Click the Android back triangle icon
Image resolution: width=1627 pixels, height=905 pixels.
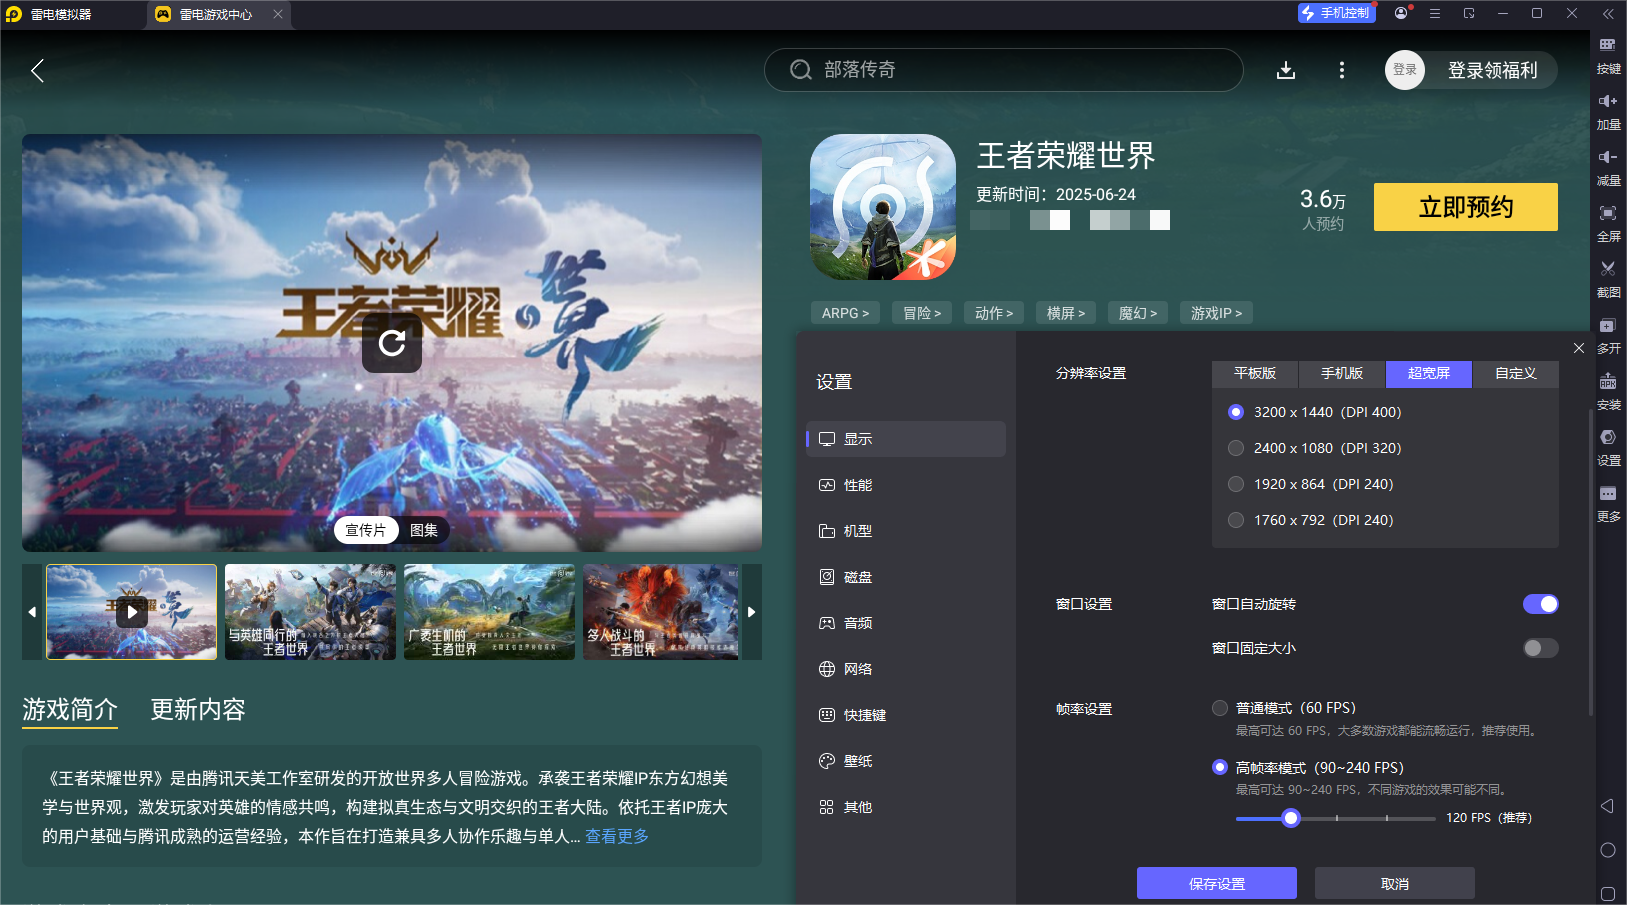[x=1608, y=806]
